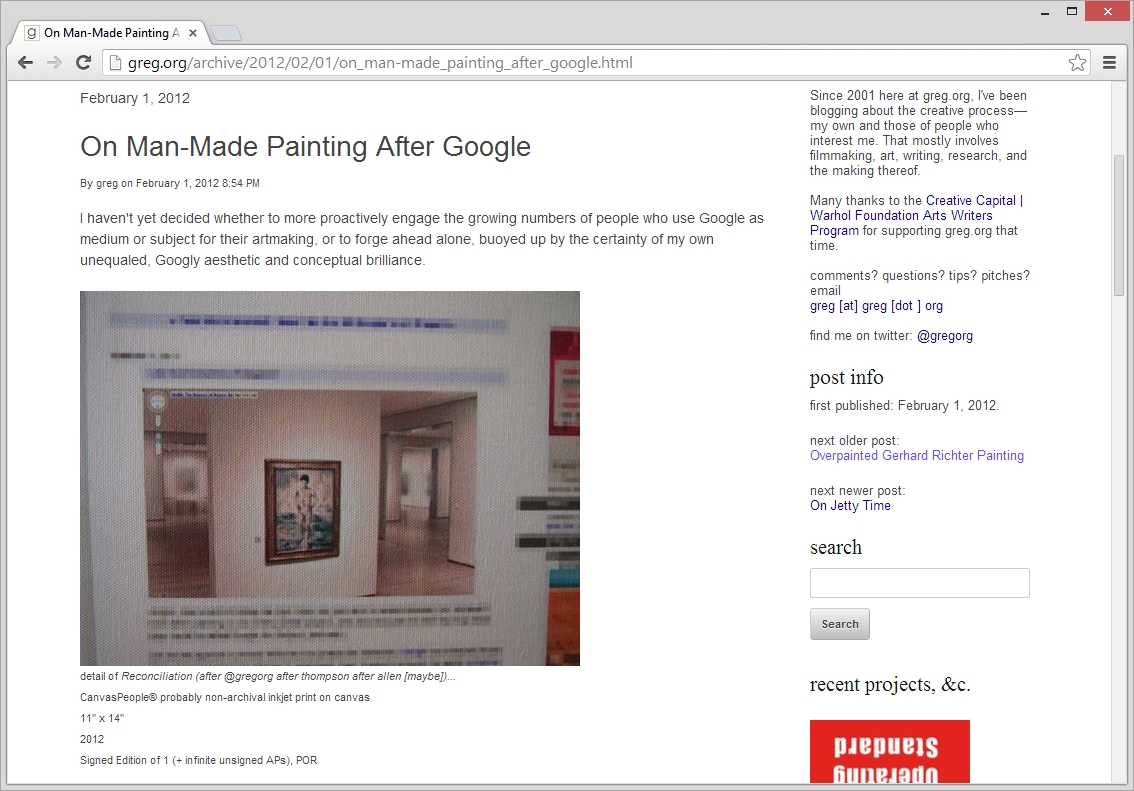1134x791 pixels.
Task: Open the @gregorg twitter link
Action: 945,336
